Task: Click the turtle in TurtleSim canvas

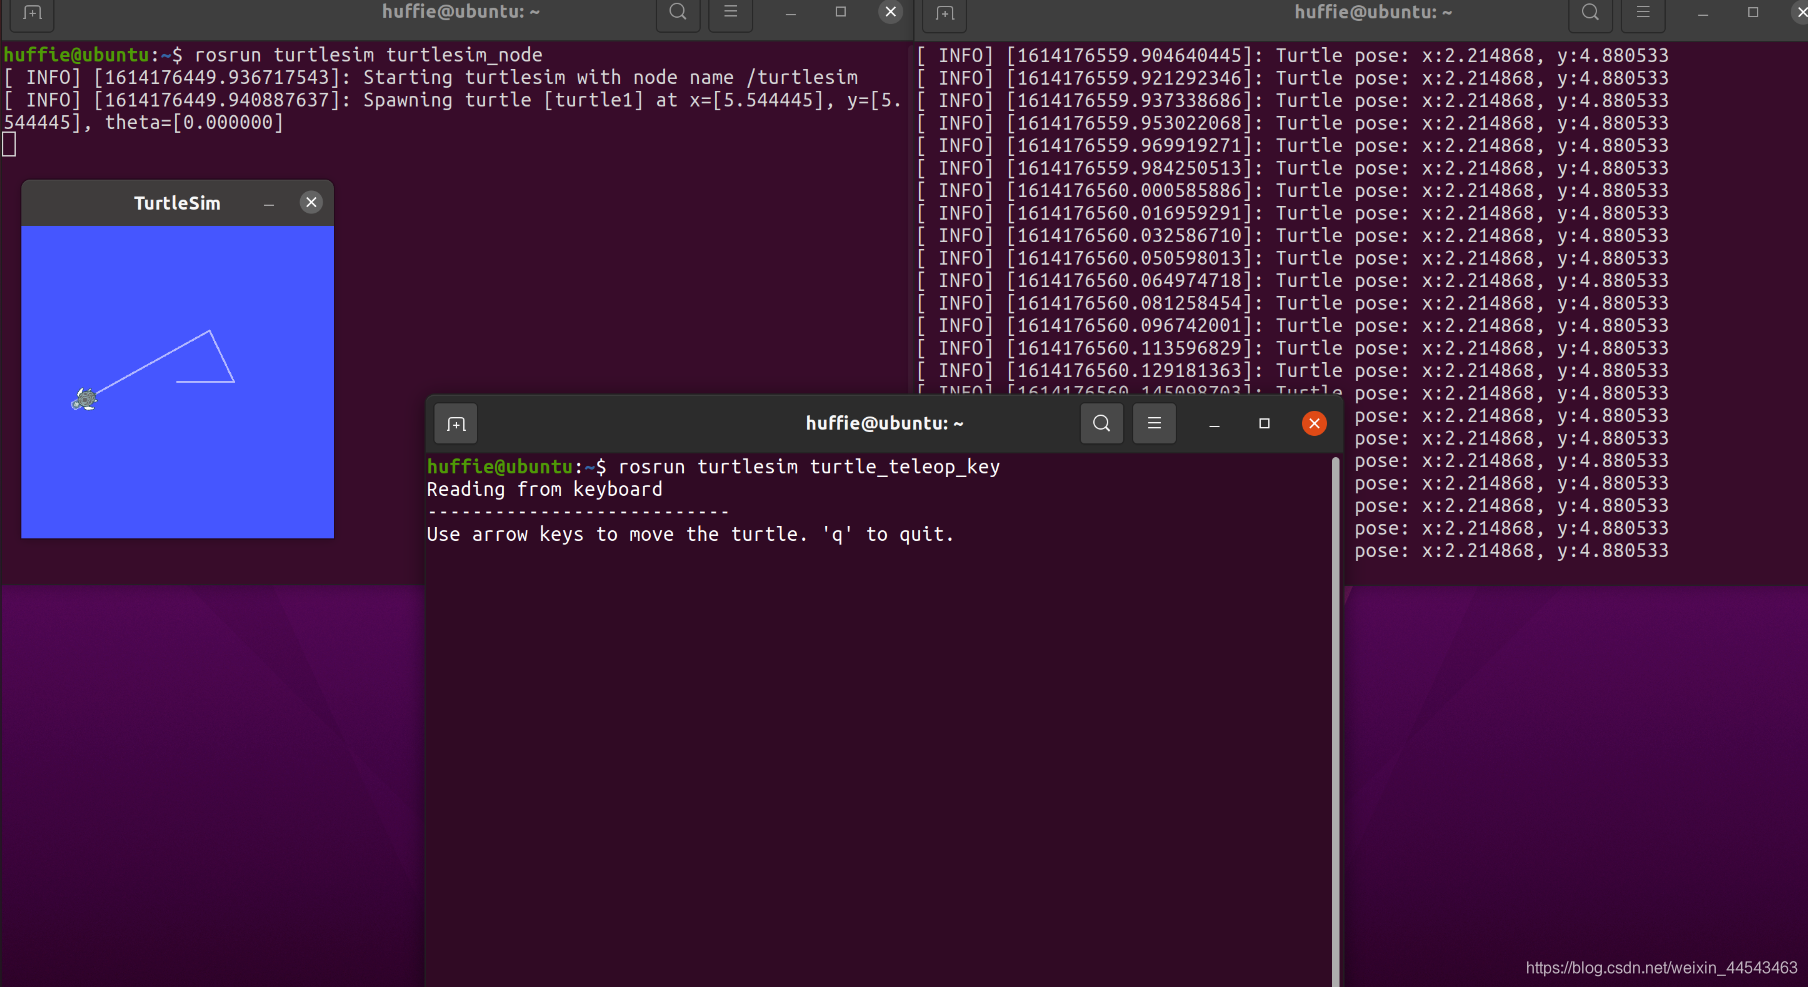Action: click(x=84, y=400)
